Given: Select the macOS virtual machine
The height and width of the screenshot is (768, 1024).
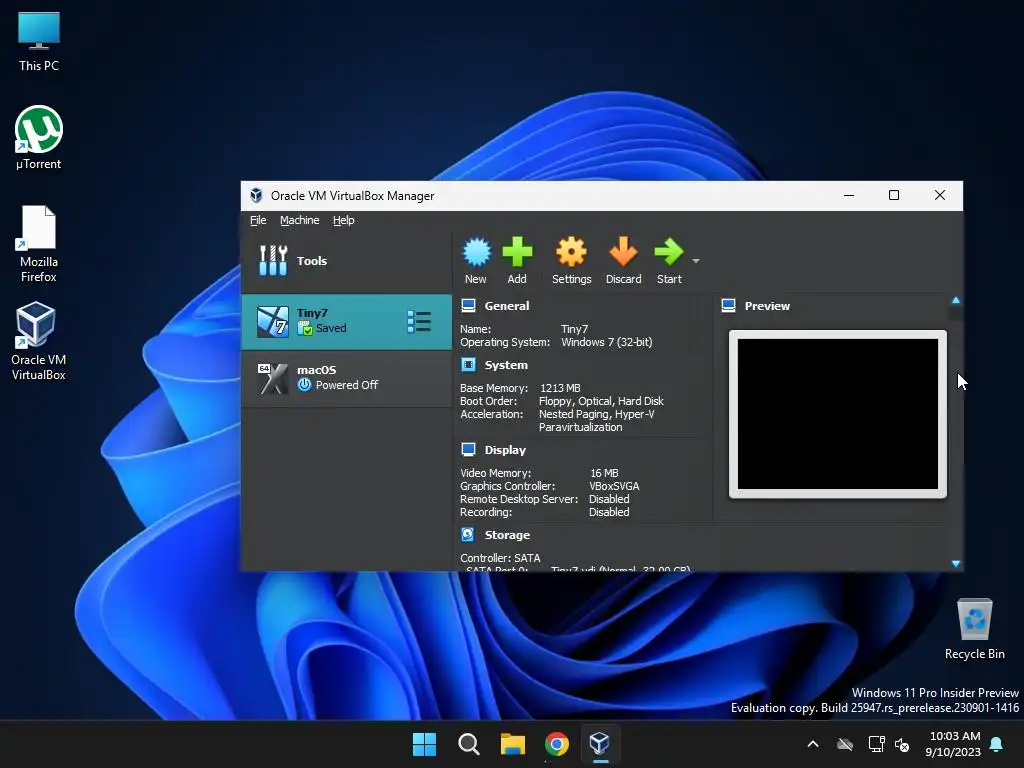Looking at the screenshot, I should point(346,378).
